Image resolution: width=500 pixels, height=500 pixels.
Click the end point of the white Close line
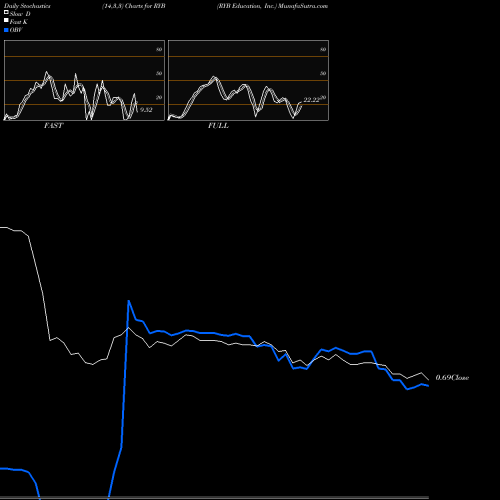click(x=428, y=380)
